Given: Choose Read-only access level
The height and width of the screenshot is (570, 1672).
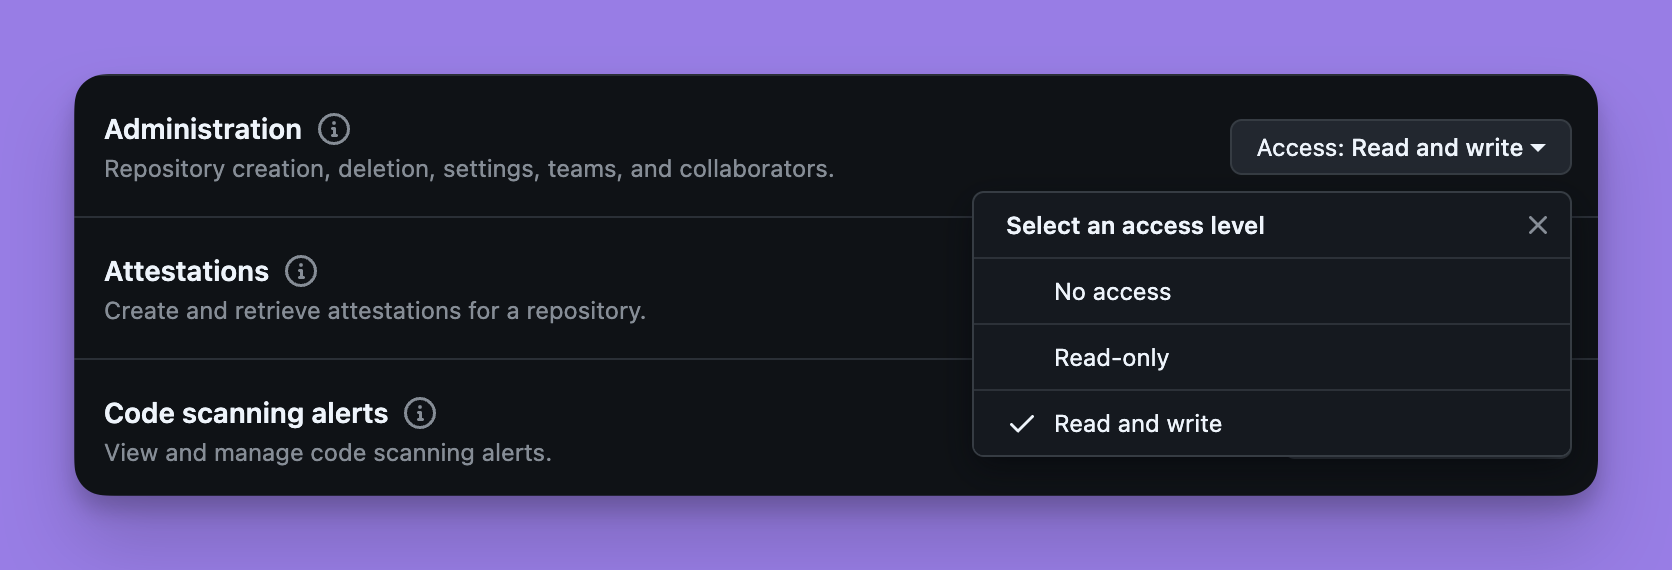Looking at the screenshot, I should tap(1272, 358).
